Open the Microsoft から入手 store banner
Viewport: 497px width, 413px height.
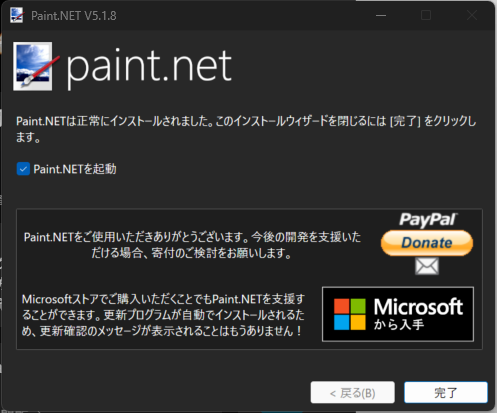click(398, 314)
